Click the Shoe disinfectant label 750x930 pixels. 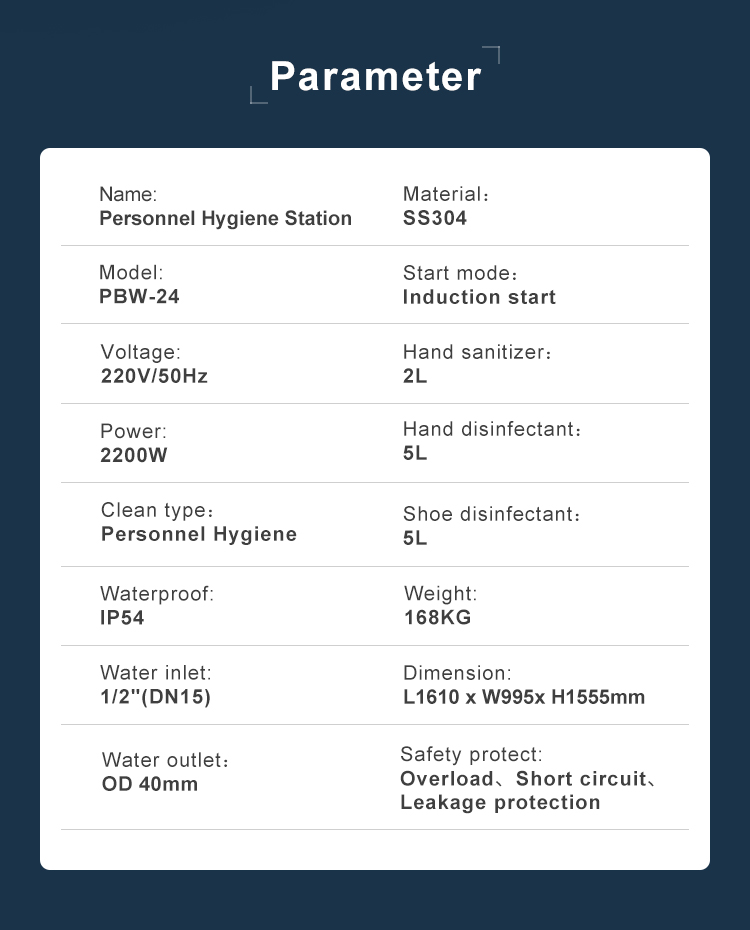click(492, 514)
